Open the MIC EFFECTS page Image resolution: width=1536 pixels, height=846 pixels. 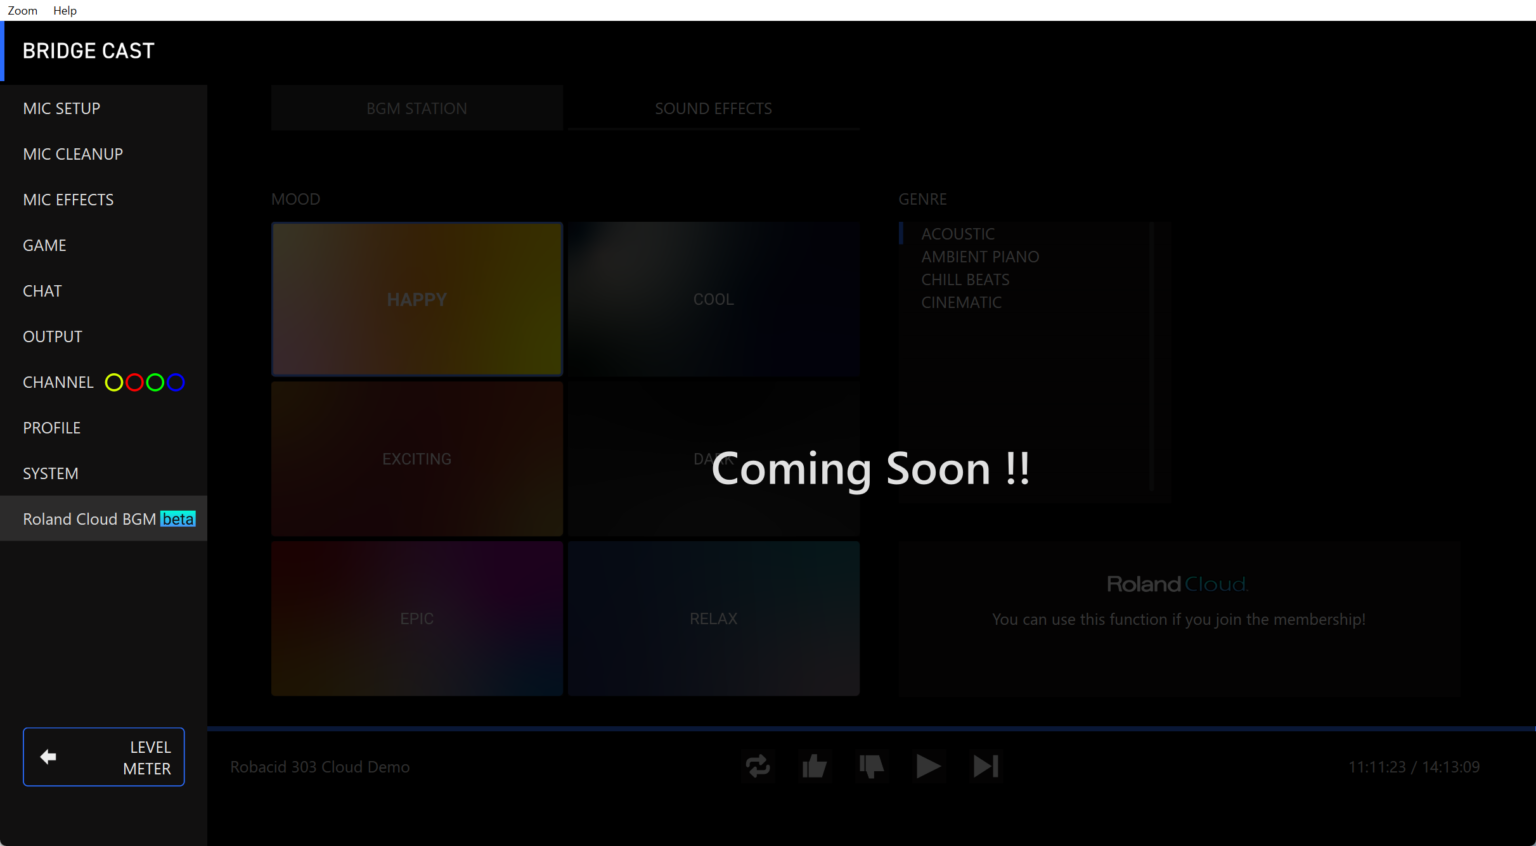click(x=68, y=200)
